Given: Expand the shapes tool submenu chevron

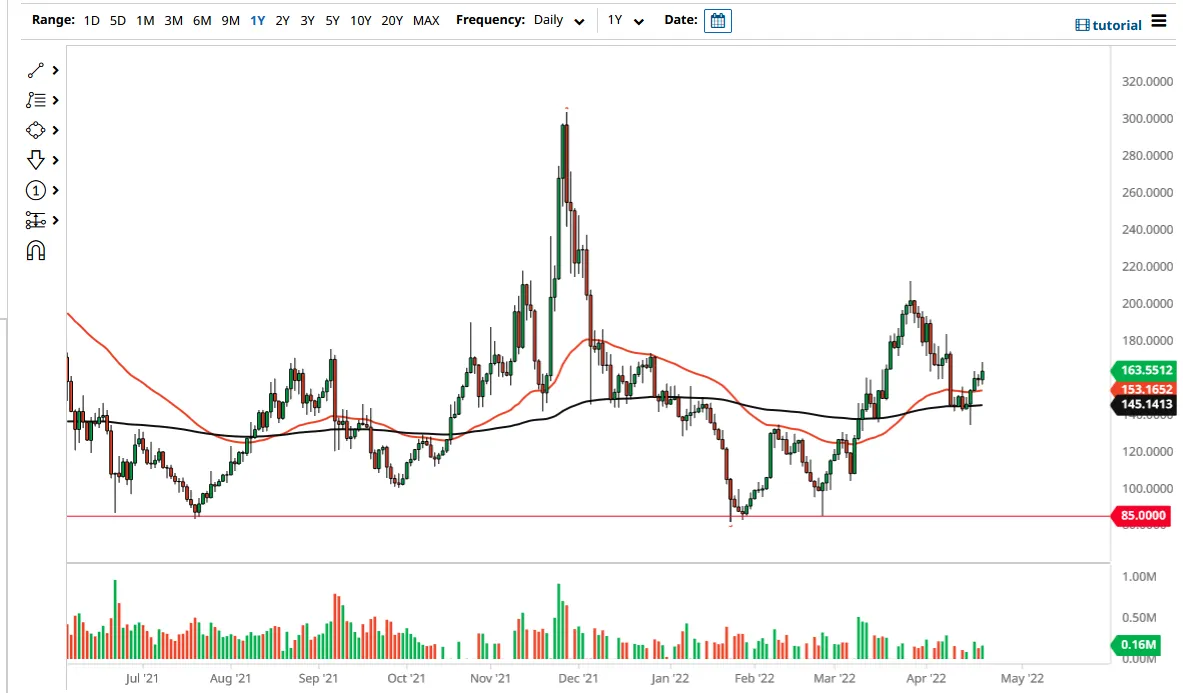Looking at the screenshot, I should (x=55, y=130).
